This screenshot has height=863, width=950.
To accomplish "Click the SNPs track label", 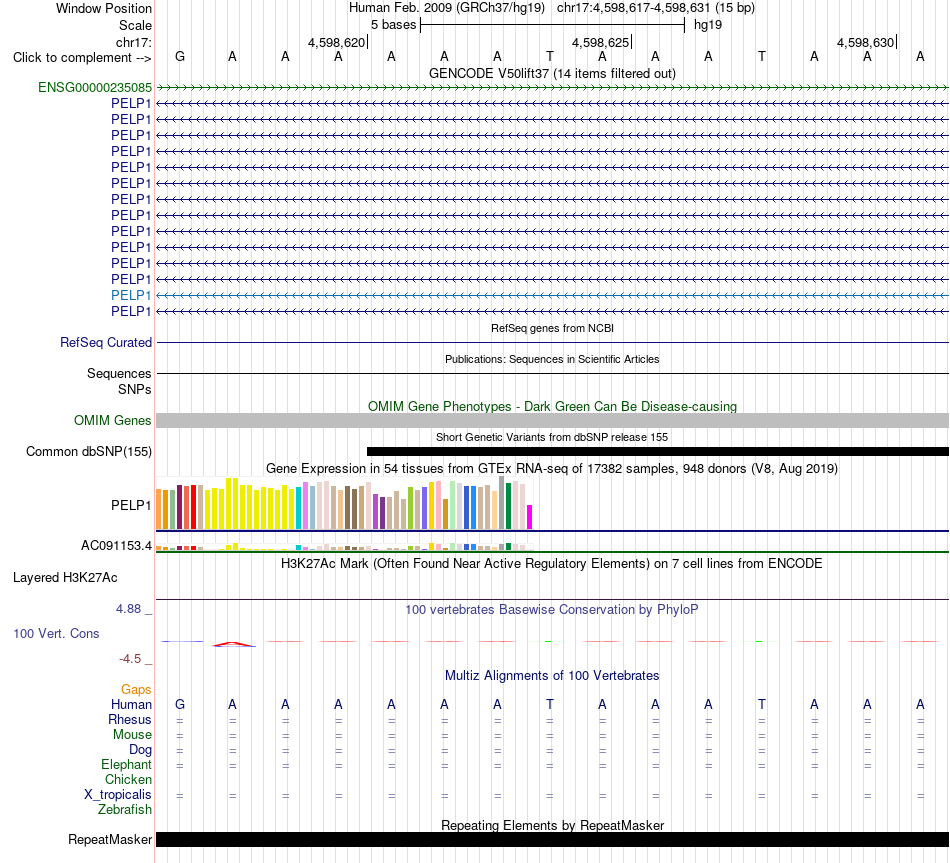I will point(135,389).
